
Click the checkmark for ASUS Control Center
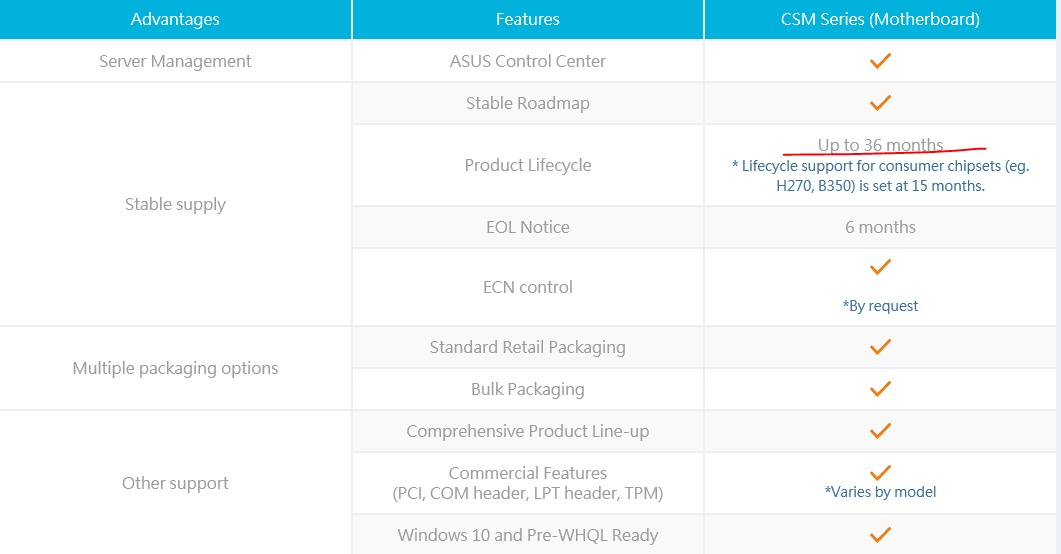(880, 61)
